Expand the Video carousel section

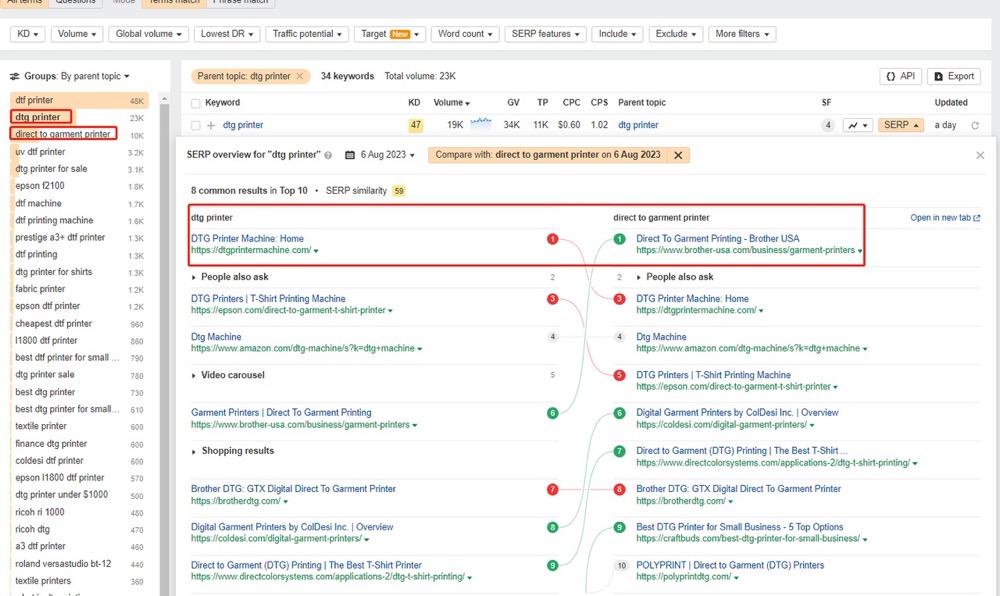click(228, 375)
